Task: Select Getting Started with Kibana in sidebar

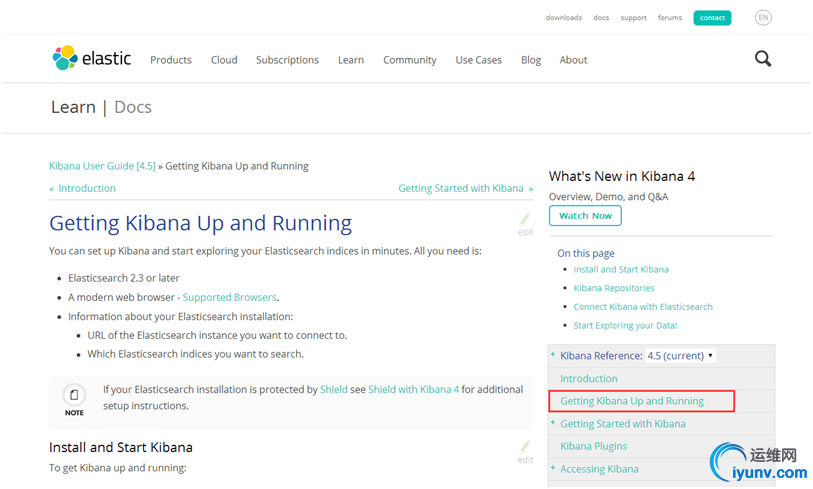Action: [623, 424]
